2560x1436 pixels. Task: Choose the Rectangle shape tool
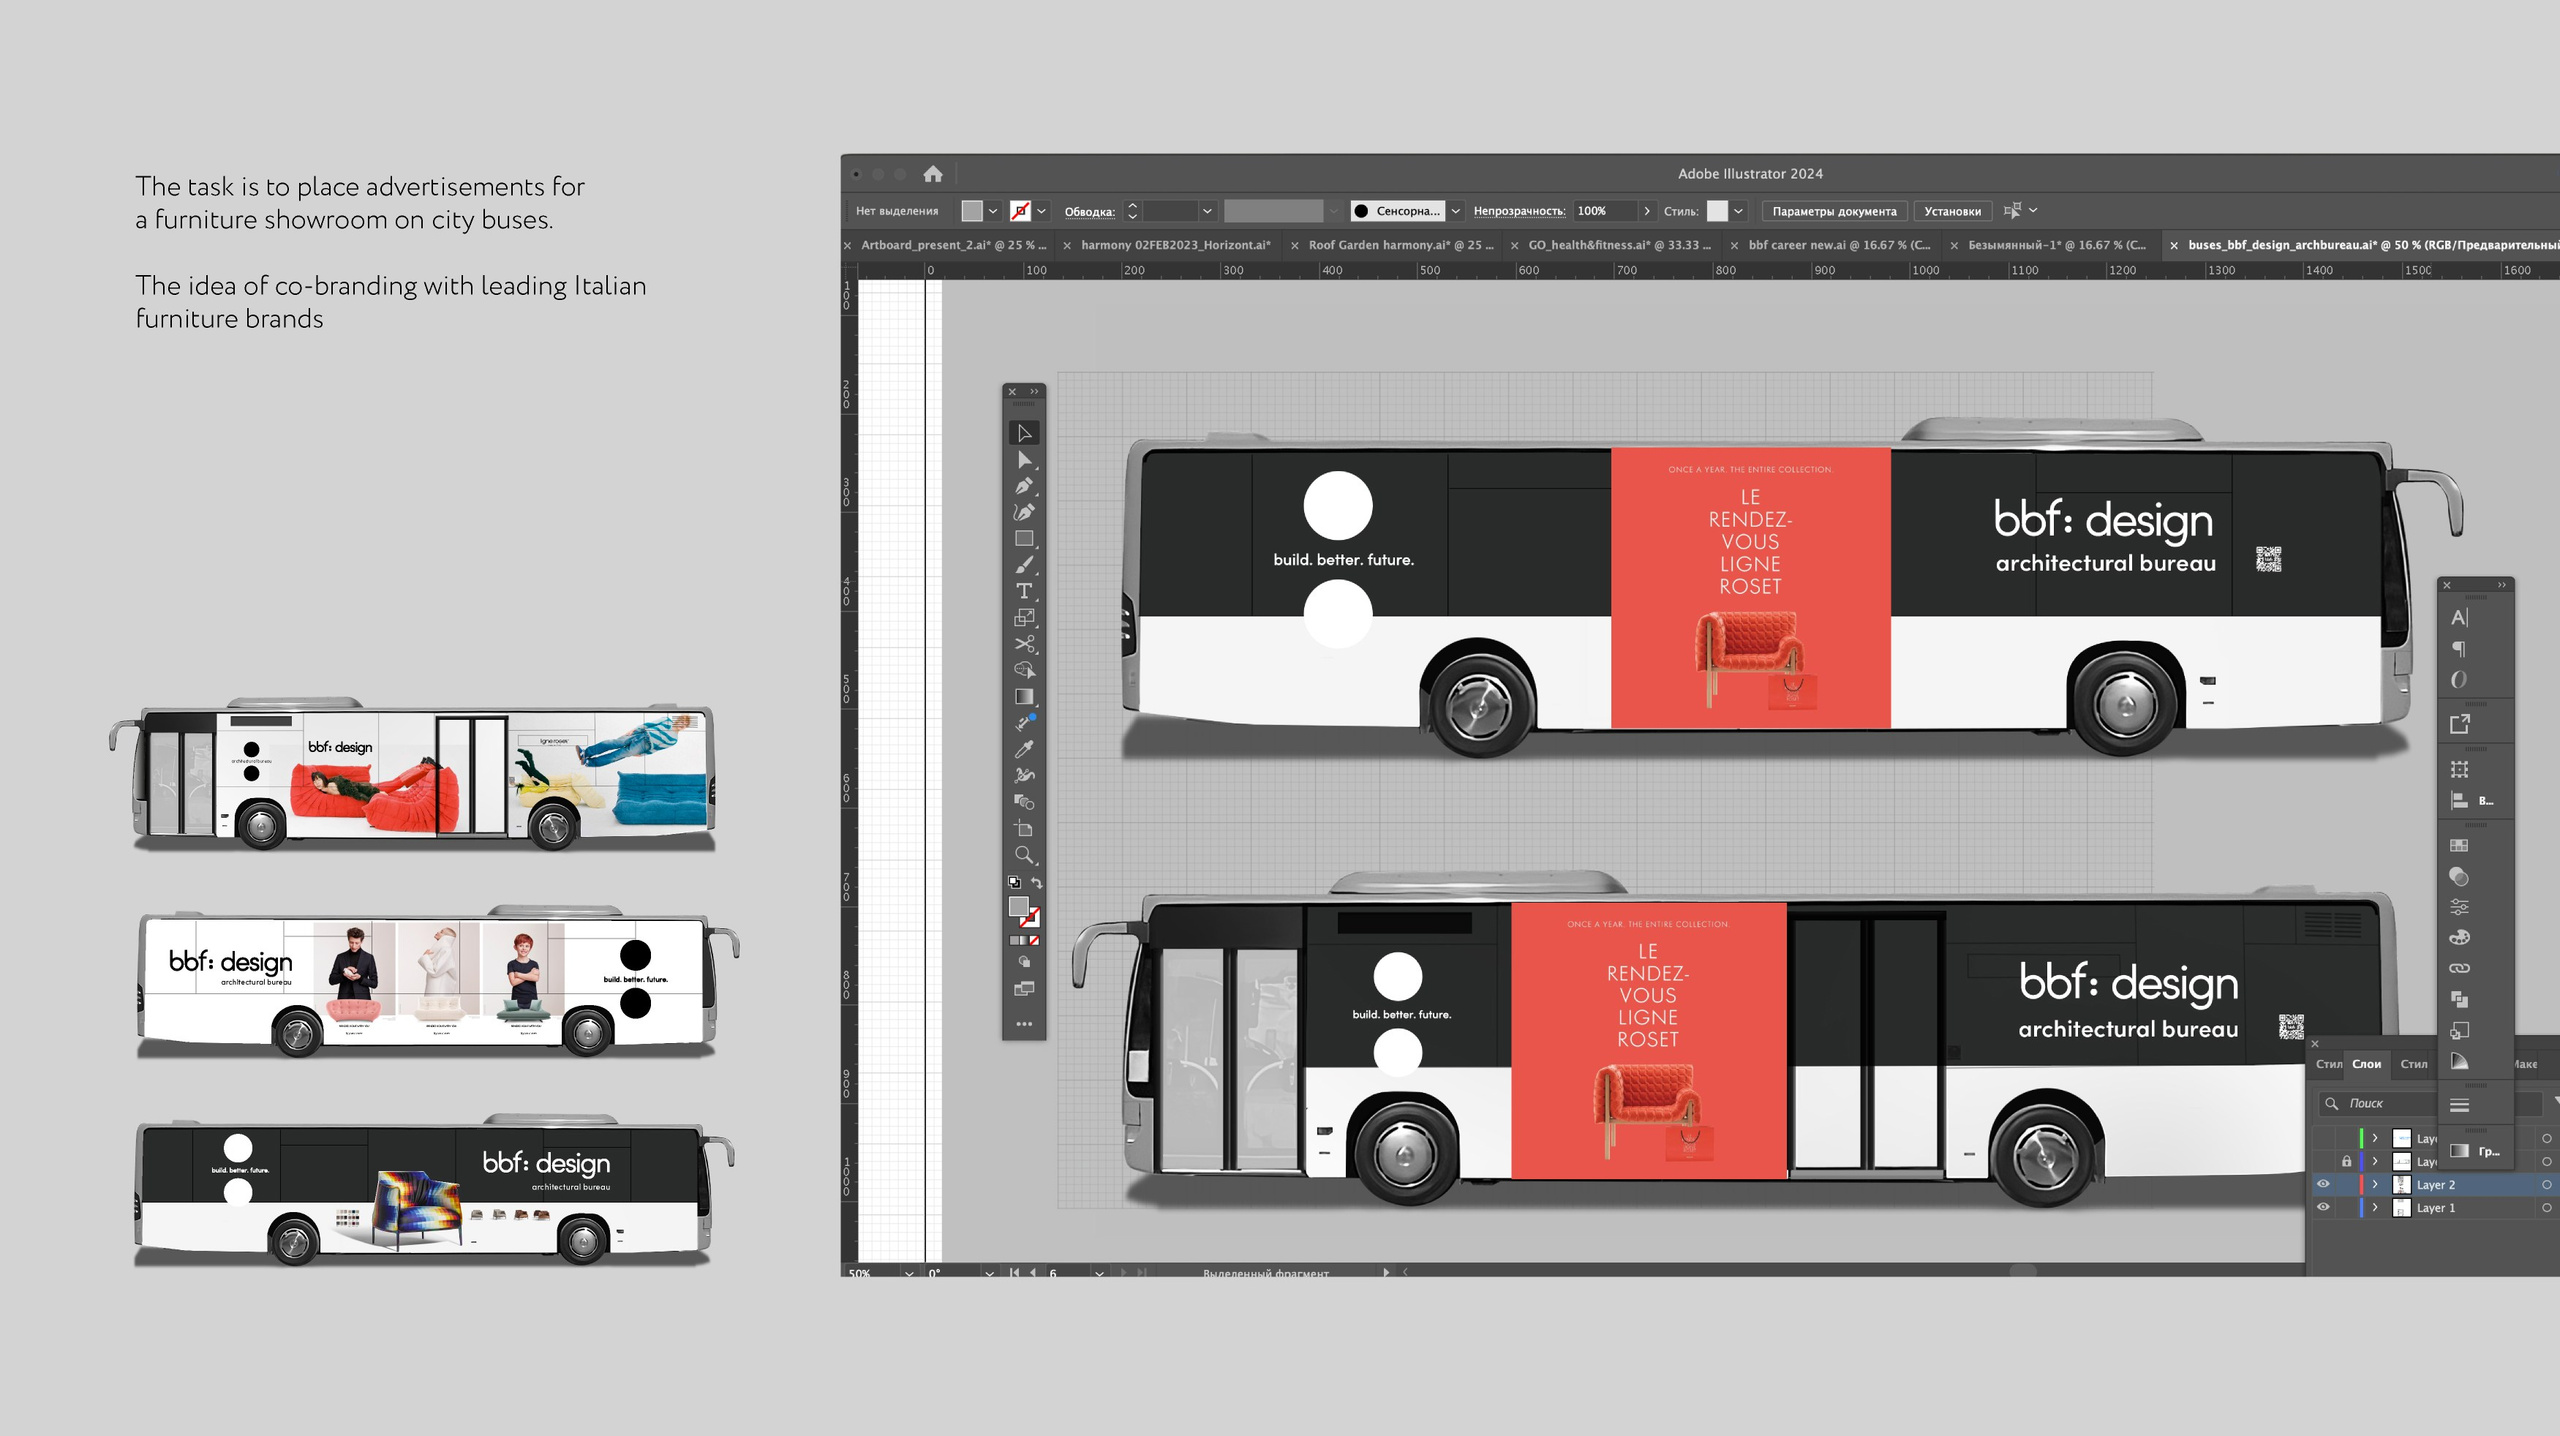tap(1023, 539)
